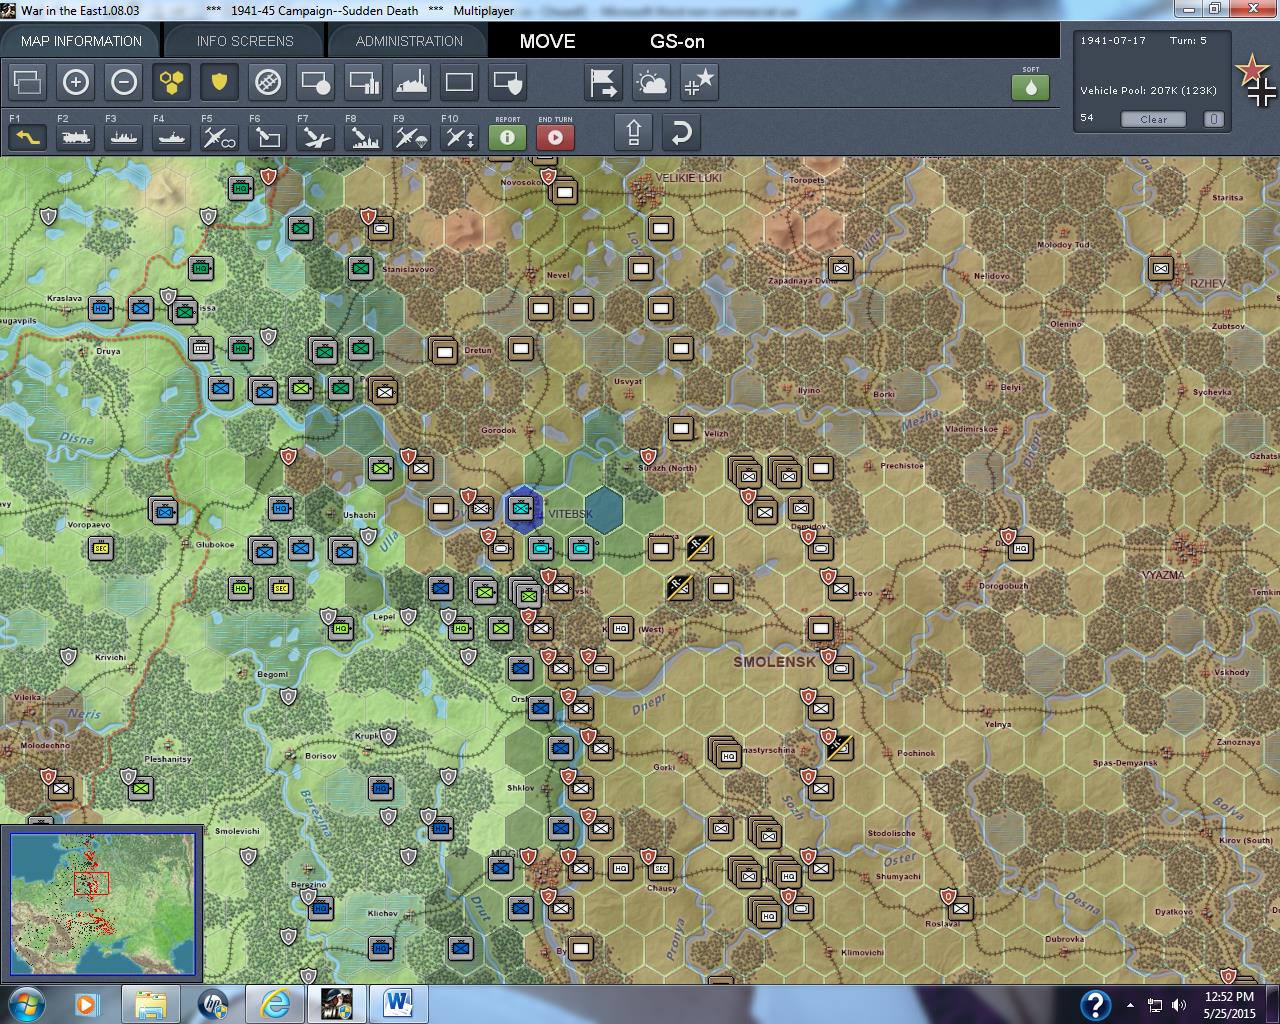
Task: Click the curved undo arrow button
Action: point(681,133)
